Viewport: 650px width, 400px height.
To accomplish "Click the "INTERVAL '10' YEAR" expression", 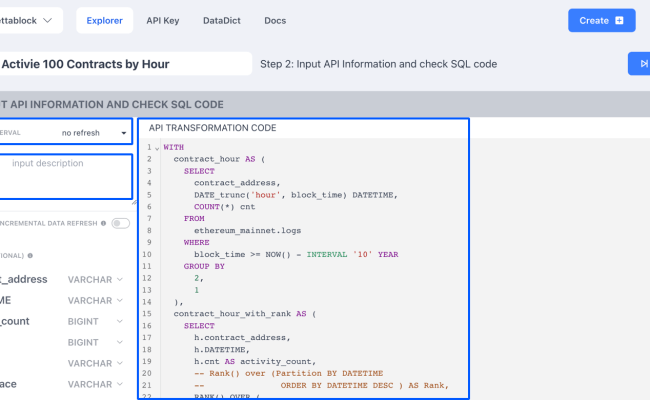I will click(x=352, y=255).
